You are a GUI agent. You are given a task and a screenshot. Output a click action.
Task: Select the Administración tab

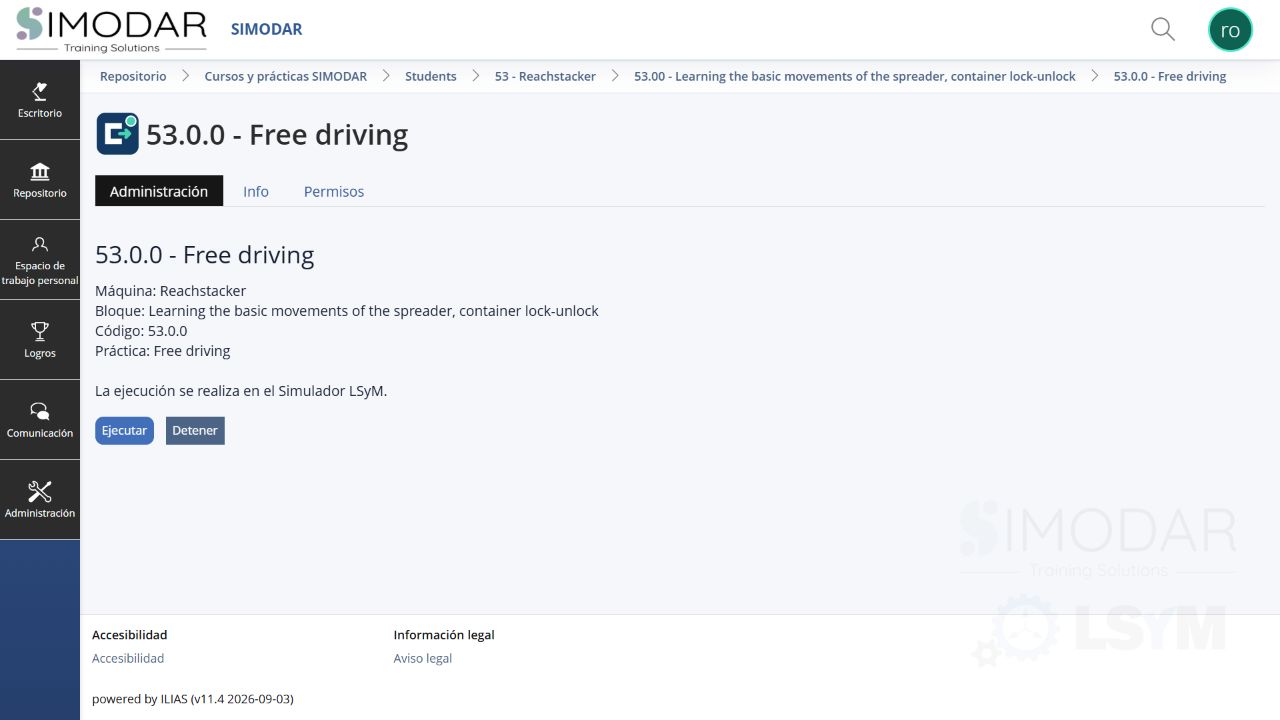pos(159,191)
